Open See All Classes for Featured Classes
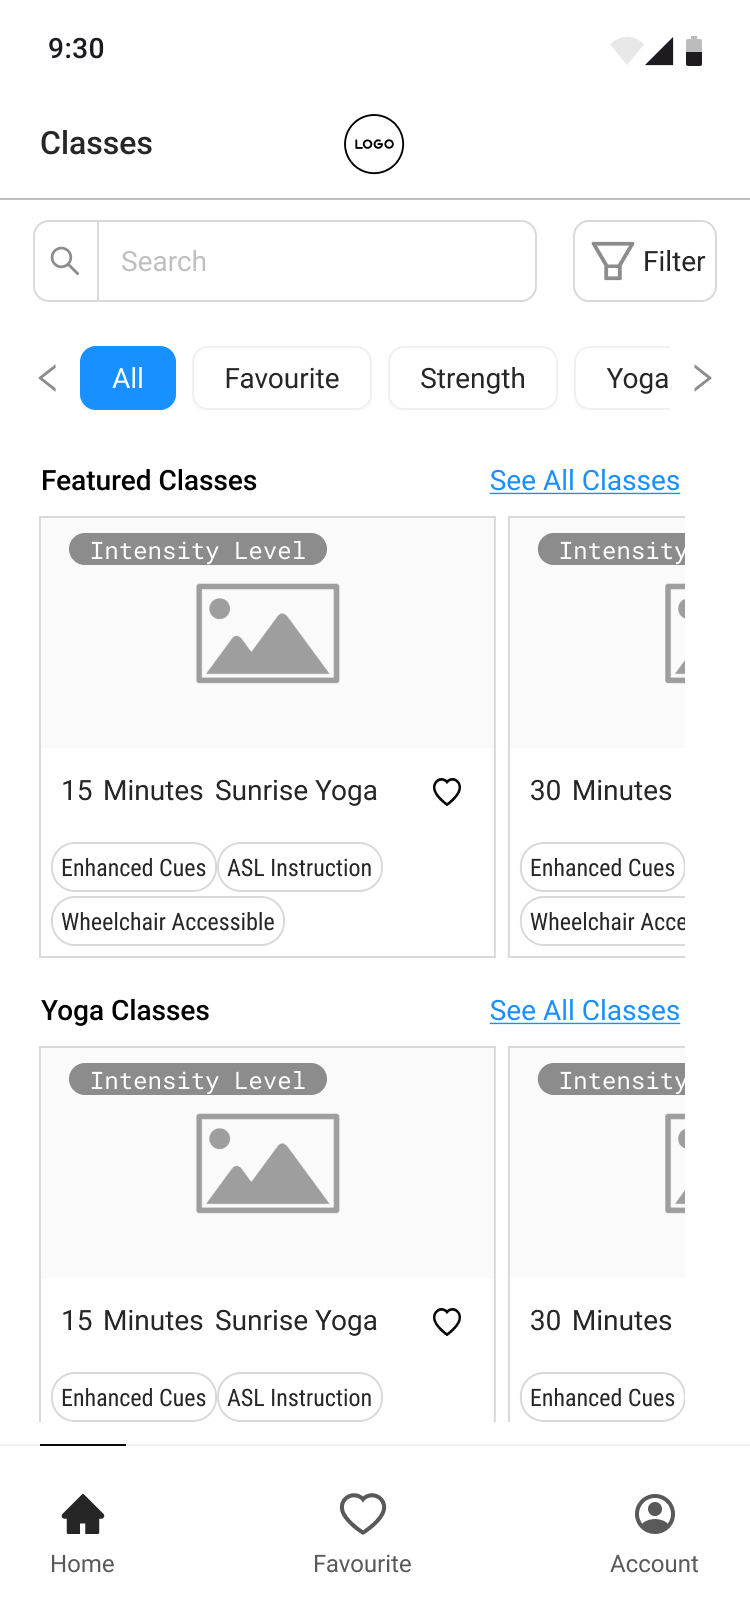The height and width of the screenshot is (1624, 750). [x=584, y=481]
